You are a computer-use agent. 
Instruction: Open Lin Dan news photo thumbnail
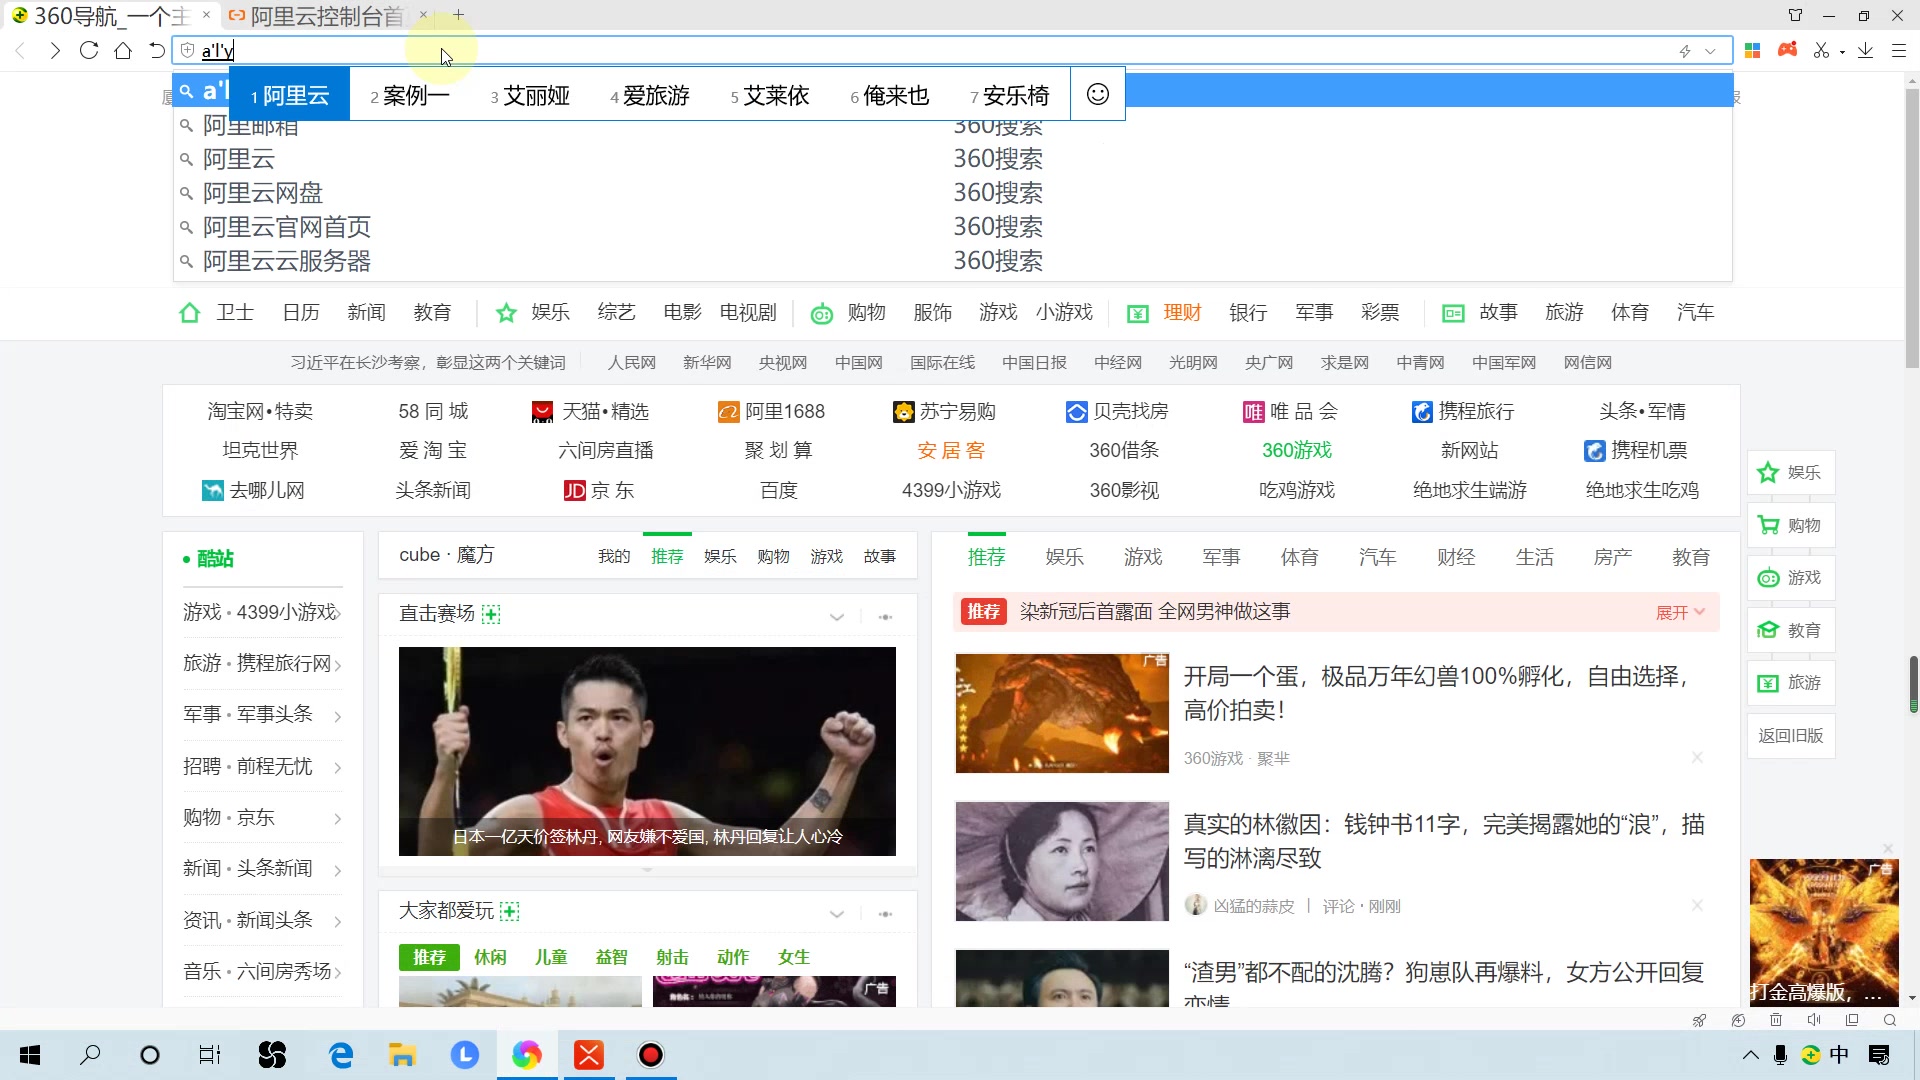point(647,751)
